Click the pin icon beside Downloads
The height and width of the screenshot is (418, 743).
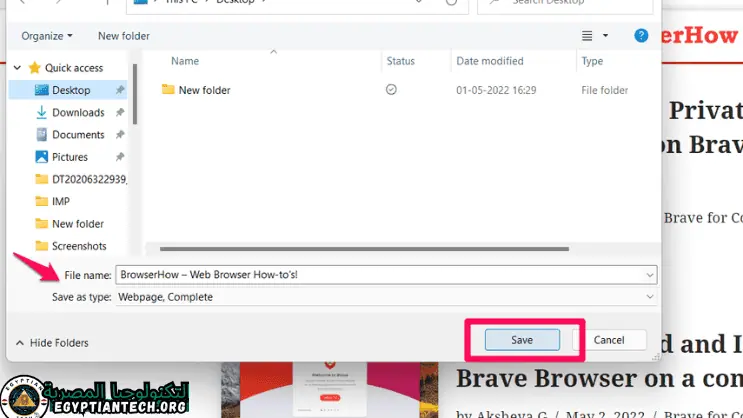(x=120, y=112)
